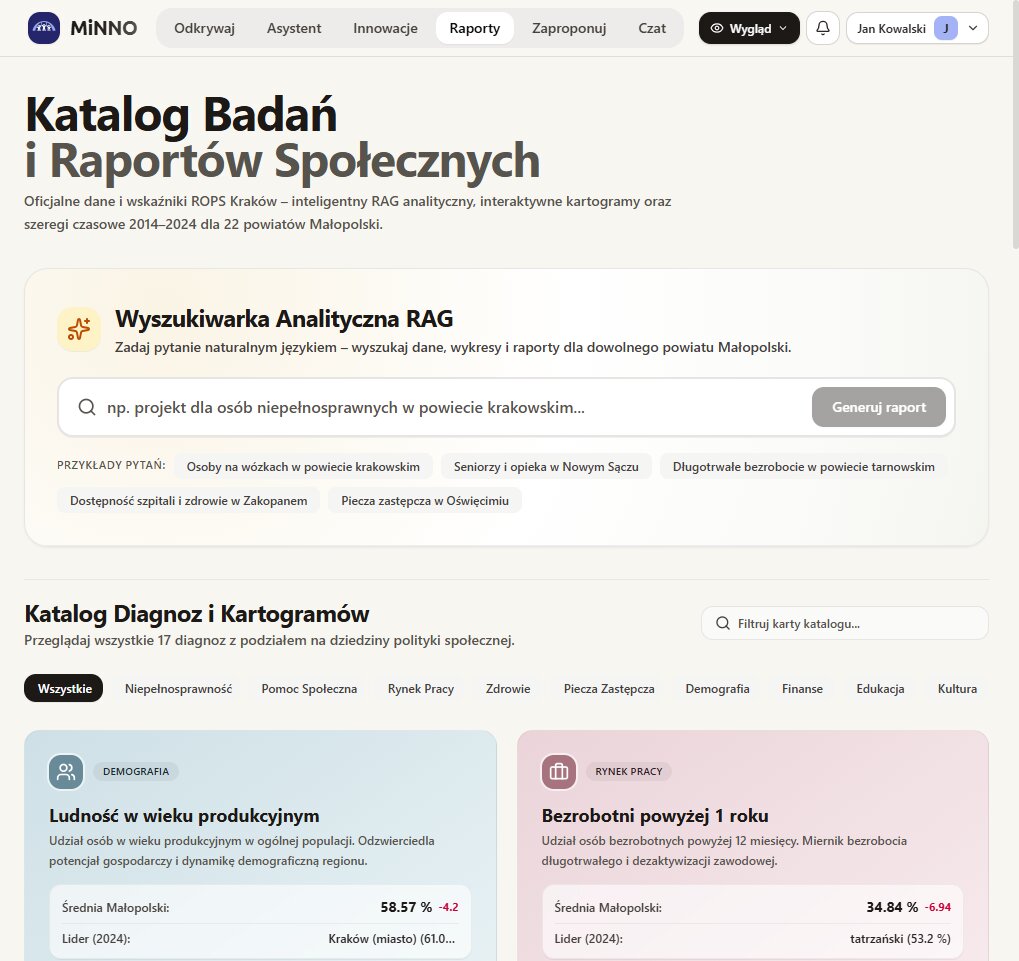Switch to Innowacje nav tab

coord(385,28)
